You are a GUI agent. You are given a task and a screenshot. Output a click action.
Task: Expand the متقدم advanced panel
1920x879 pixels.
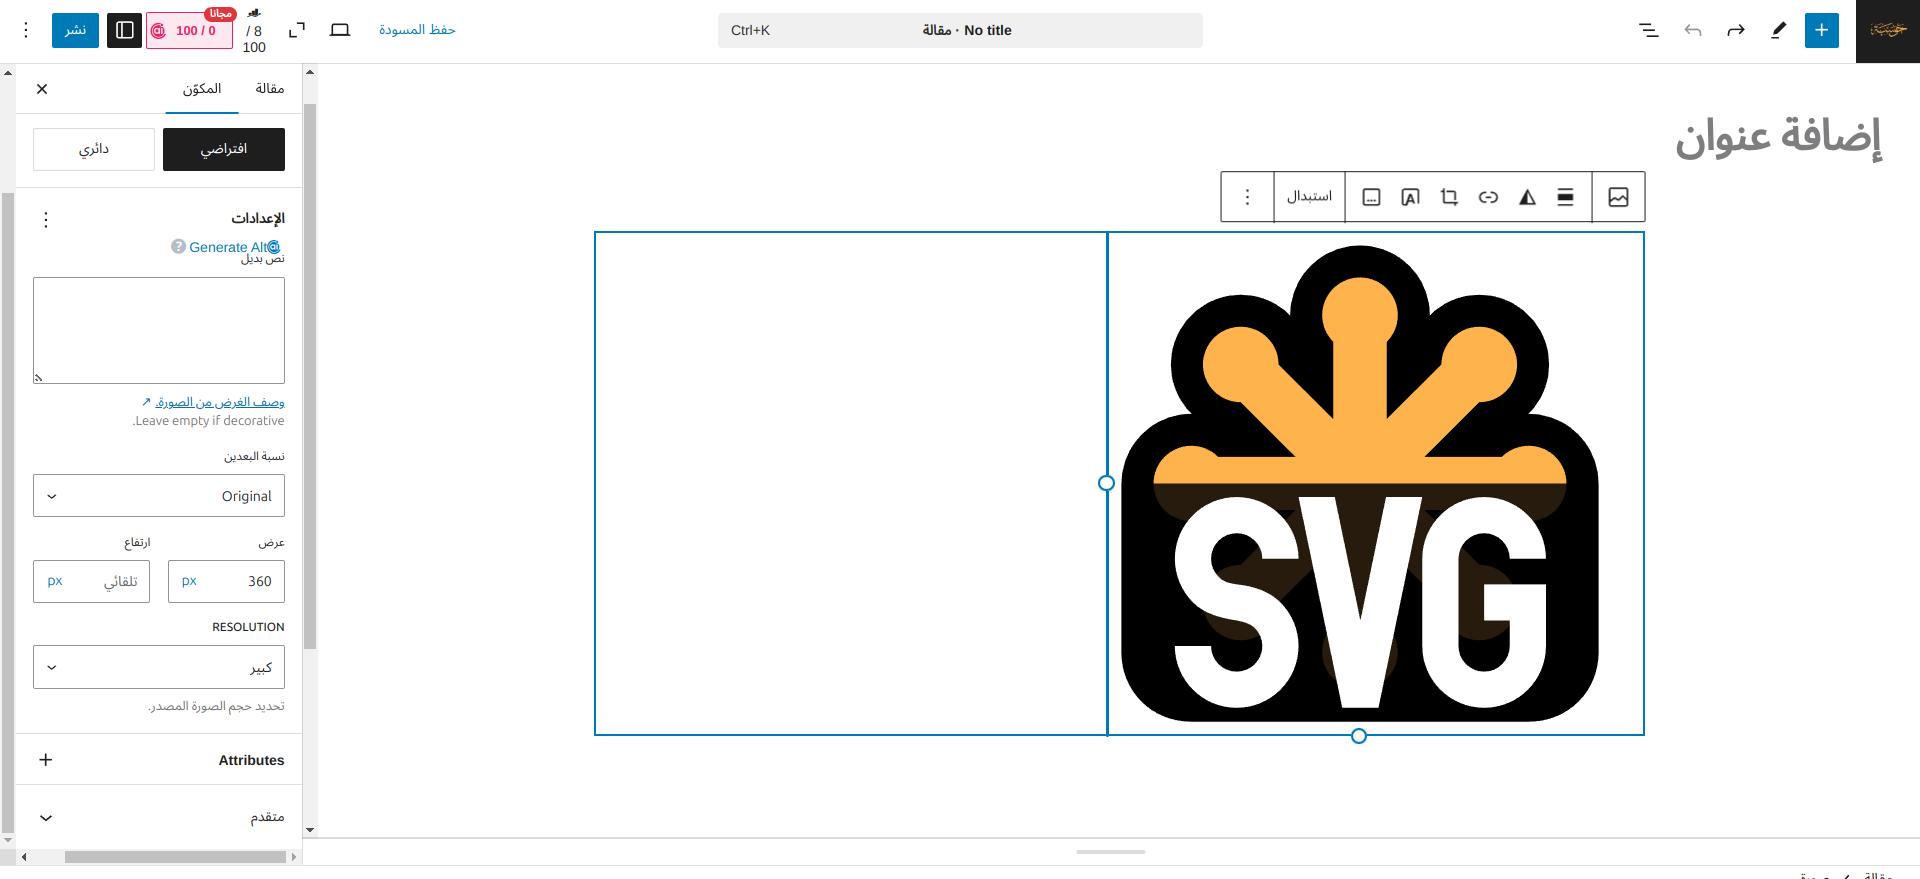[x=159, y=818]
